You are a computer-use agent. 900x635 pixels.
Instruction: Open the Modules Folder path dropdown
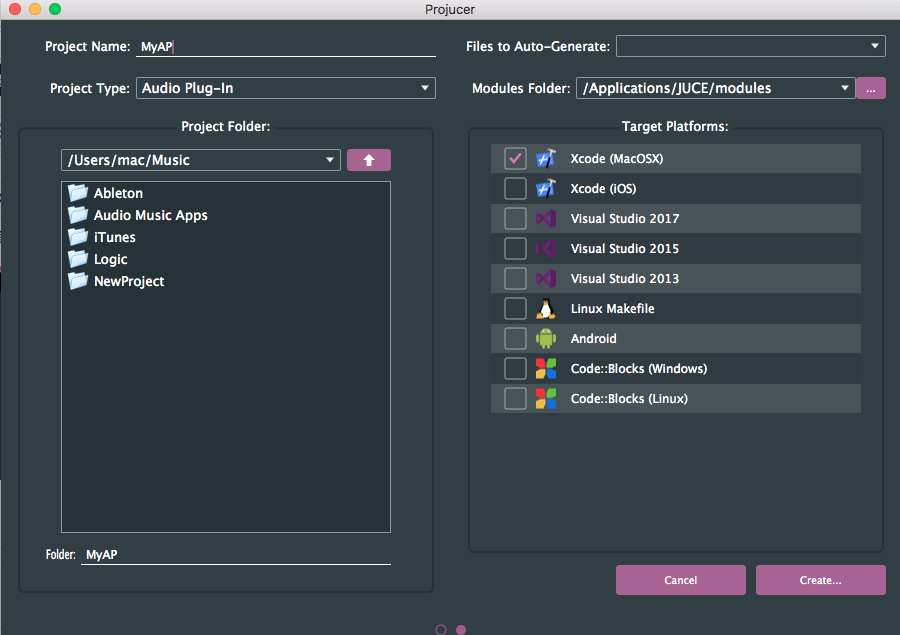[715, 88]
